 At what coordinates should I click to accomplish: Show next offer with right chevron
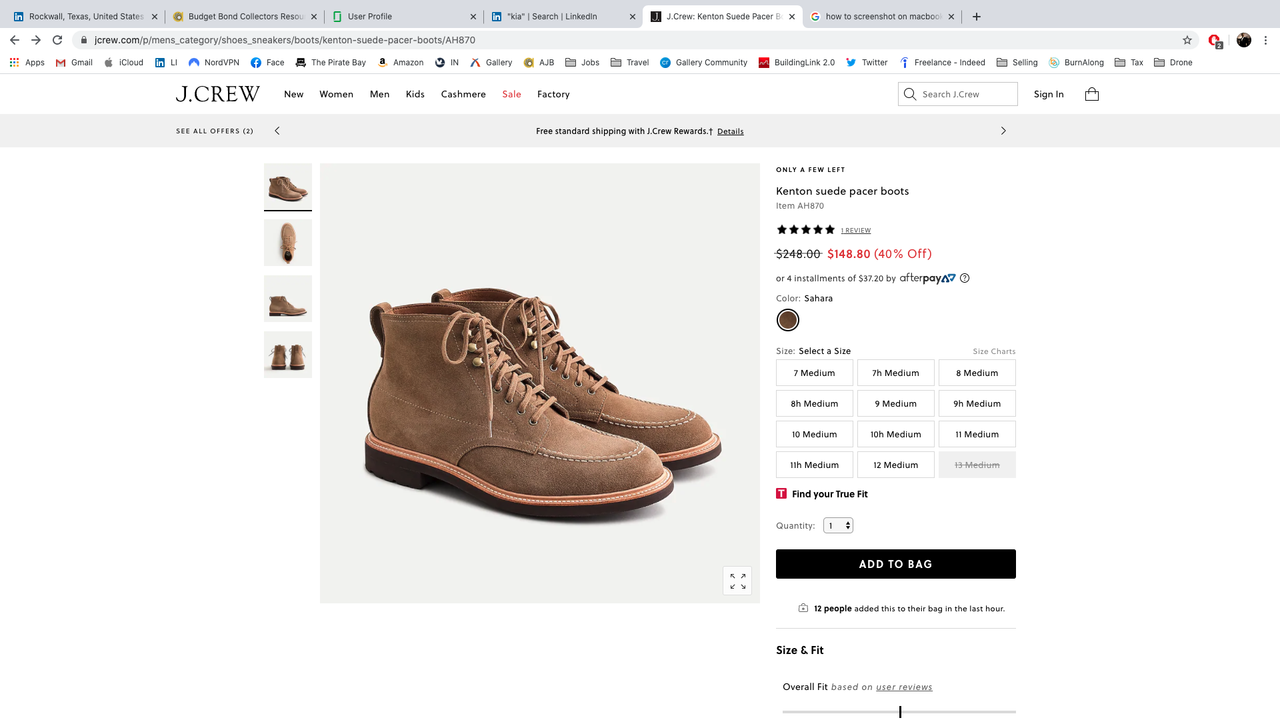(x=1003, y=131)
